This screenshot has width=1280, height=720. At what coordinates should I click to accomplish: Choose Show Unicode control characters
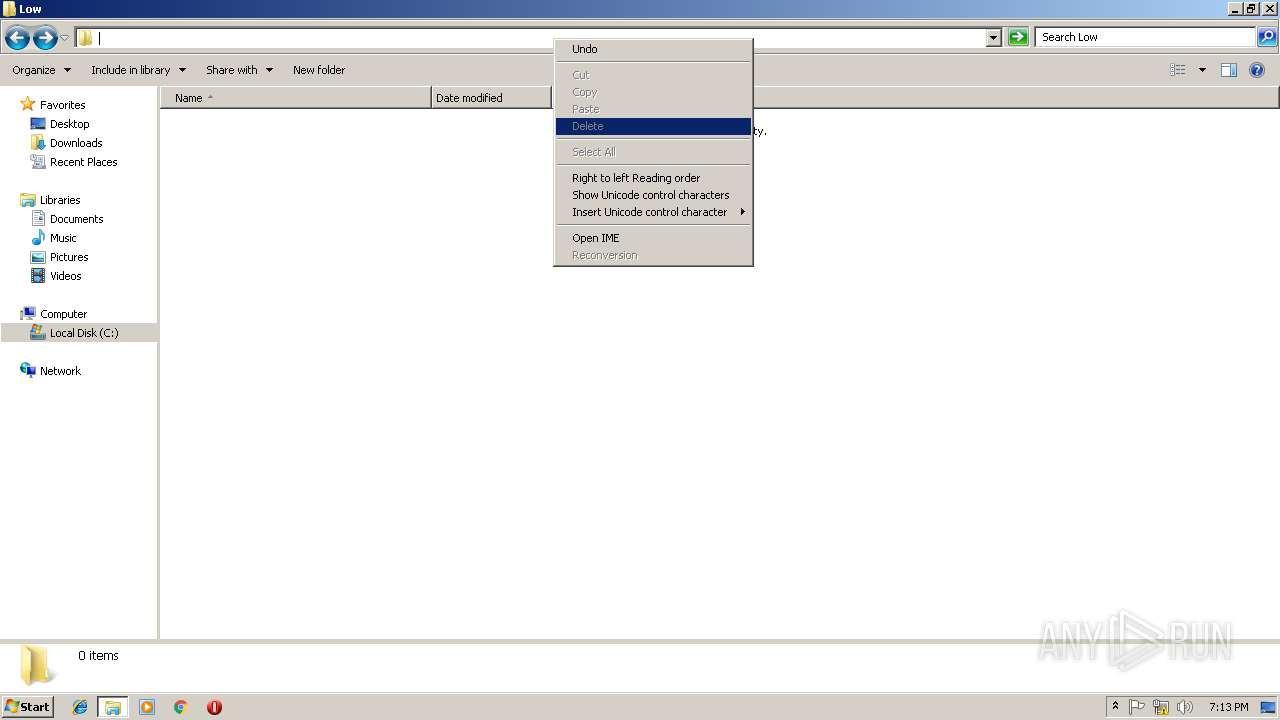(653, 195)
